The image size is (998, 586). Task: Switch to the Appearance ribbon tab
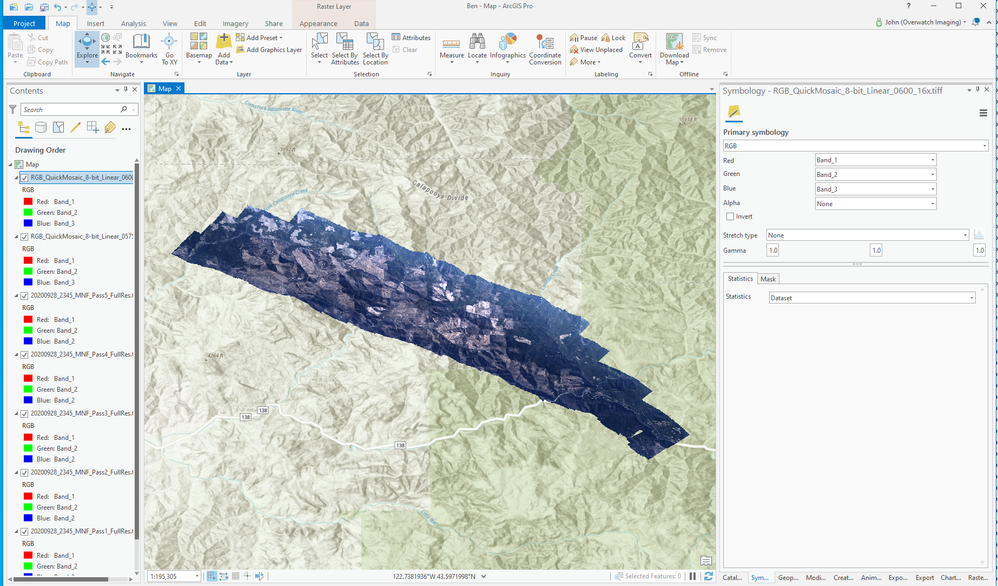coord(318,24)
